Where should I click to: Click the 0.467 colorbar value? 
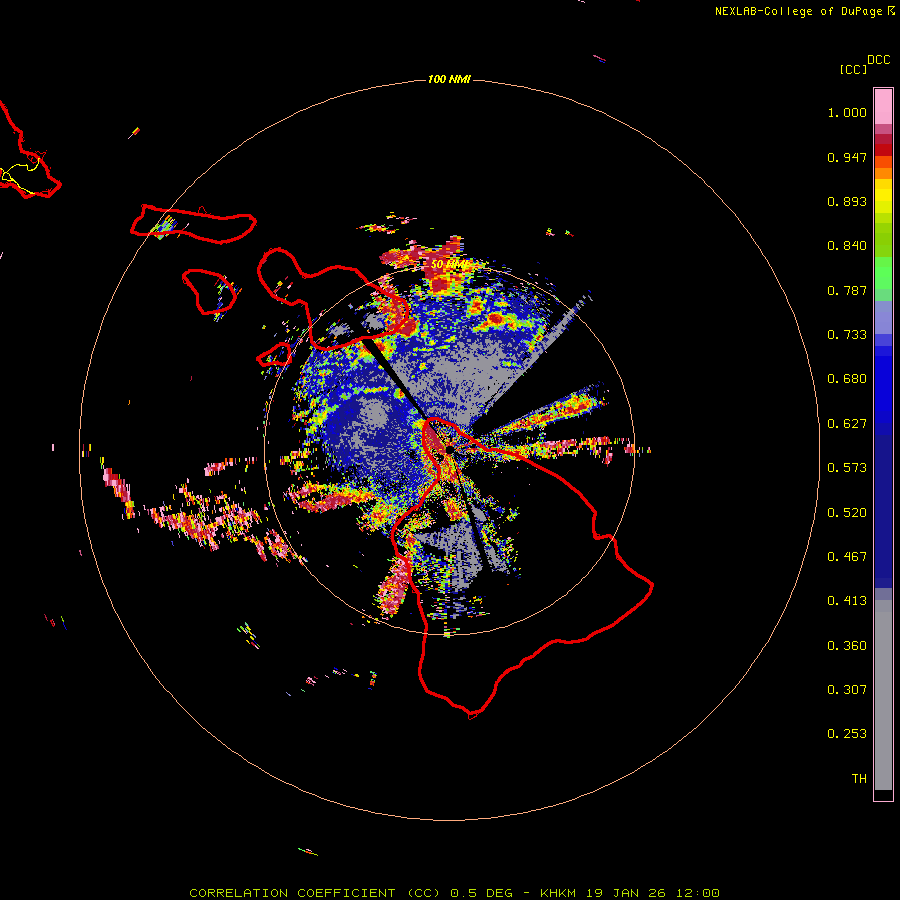coord(847,557)
